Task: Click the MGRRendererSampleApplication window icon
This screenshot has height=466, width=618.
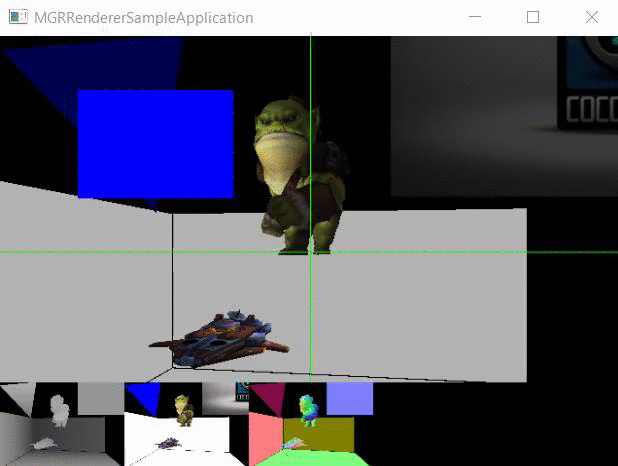Action: point(18,17)
